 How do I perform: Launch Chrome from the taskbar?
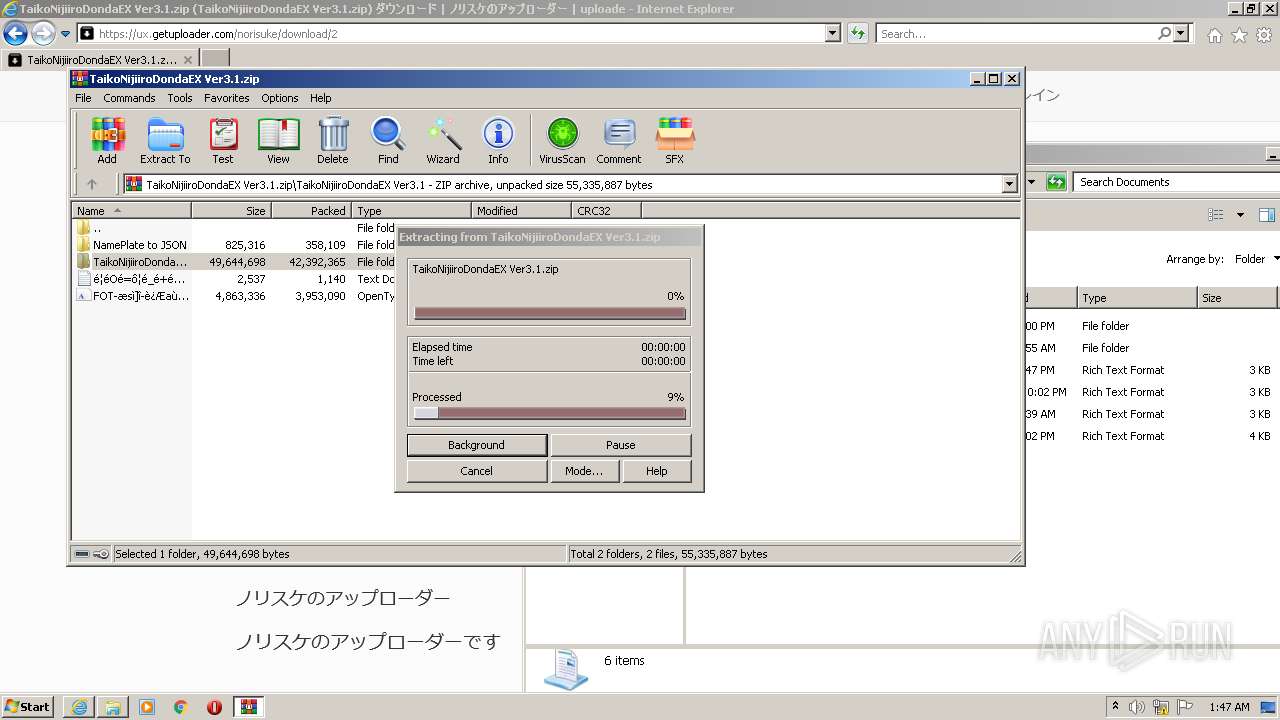[181, 707]
